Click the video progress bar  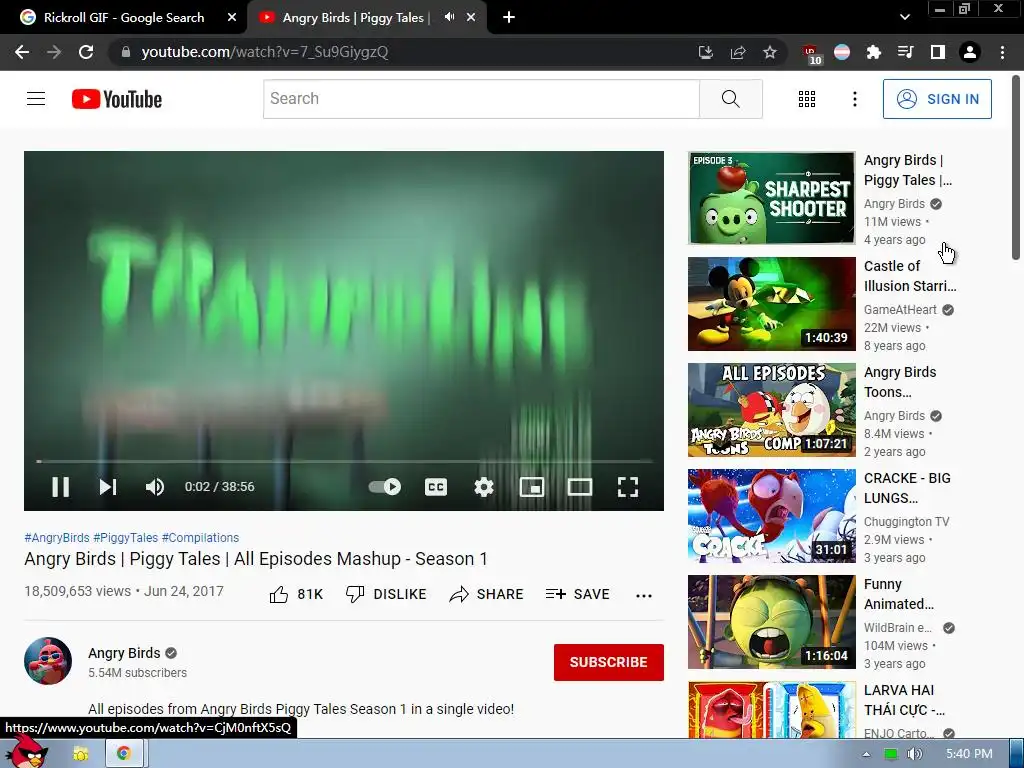coord(344,461)
